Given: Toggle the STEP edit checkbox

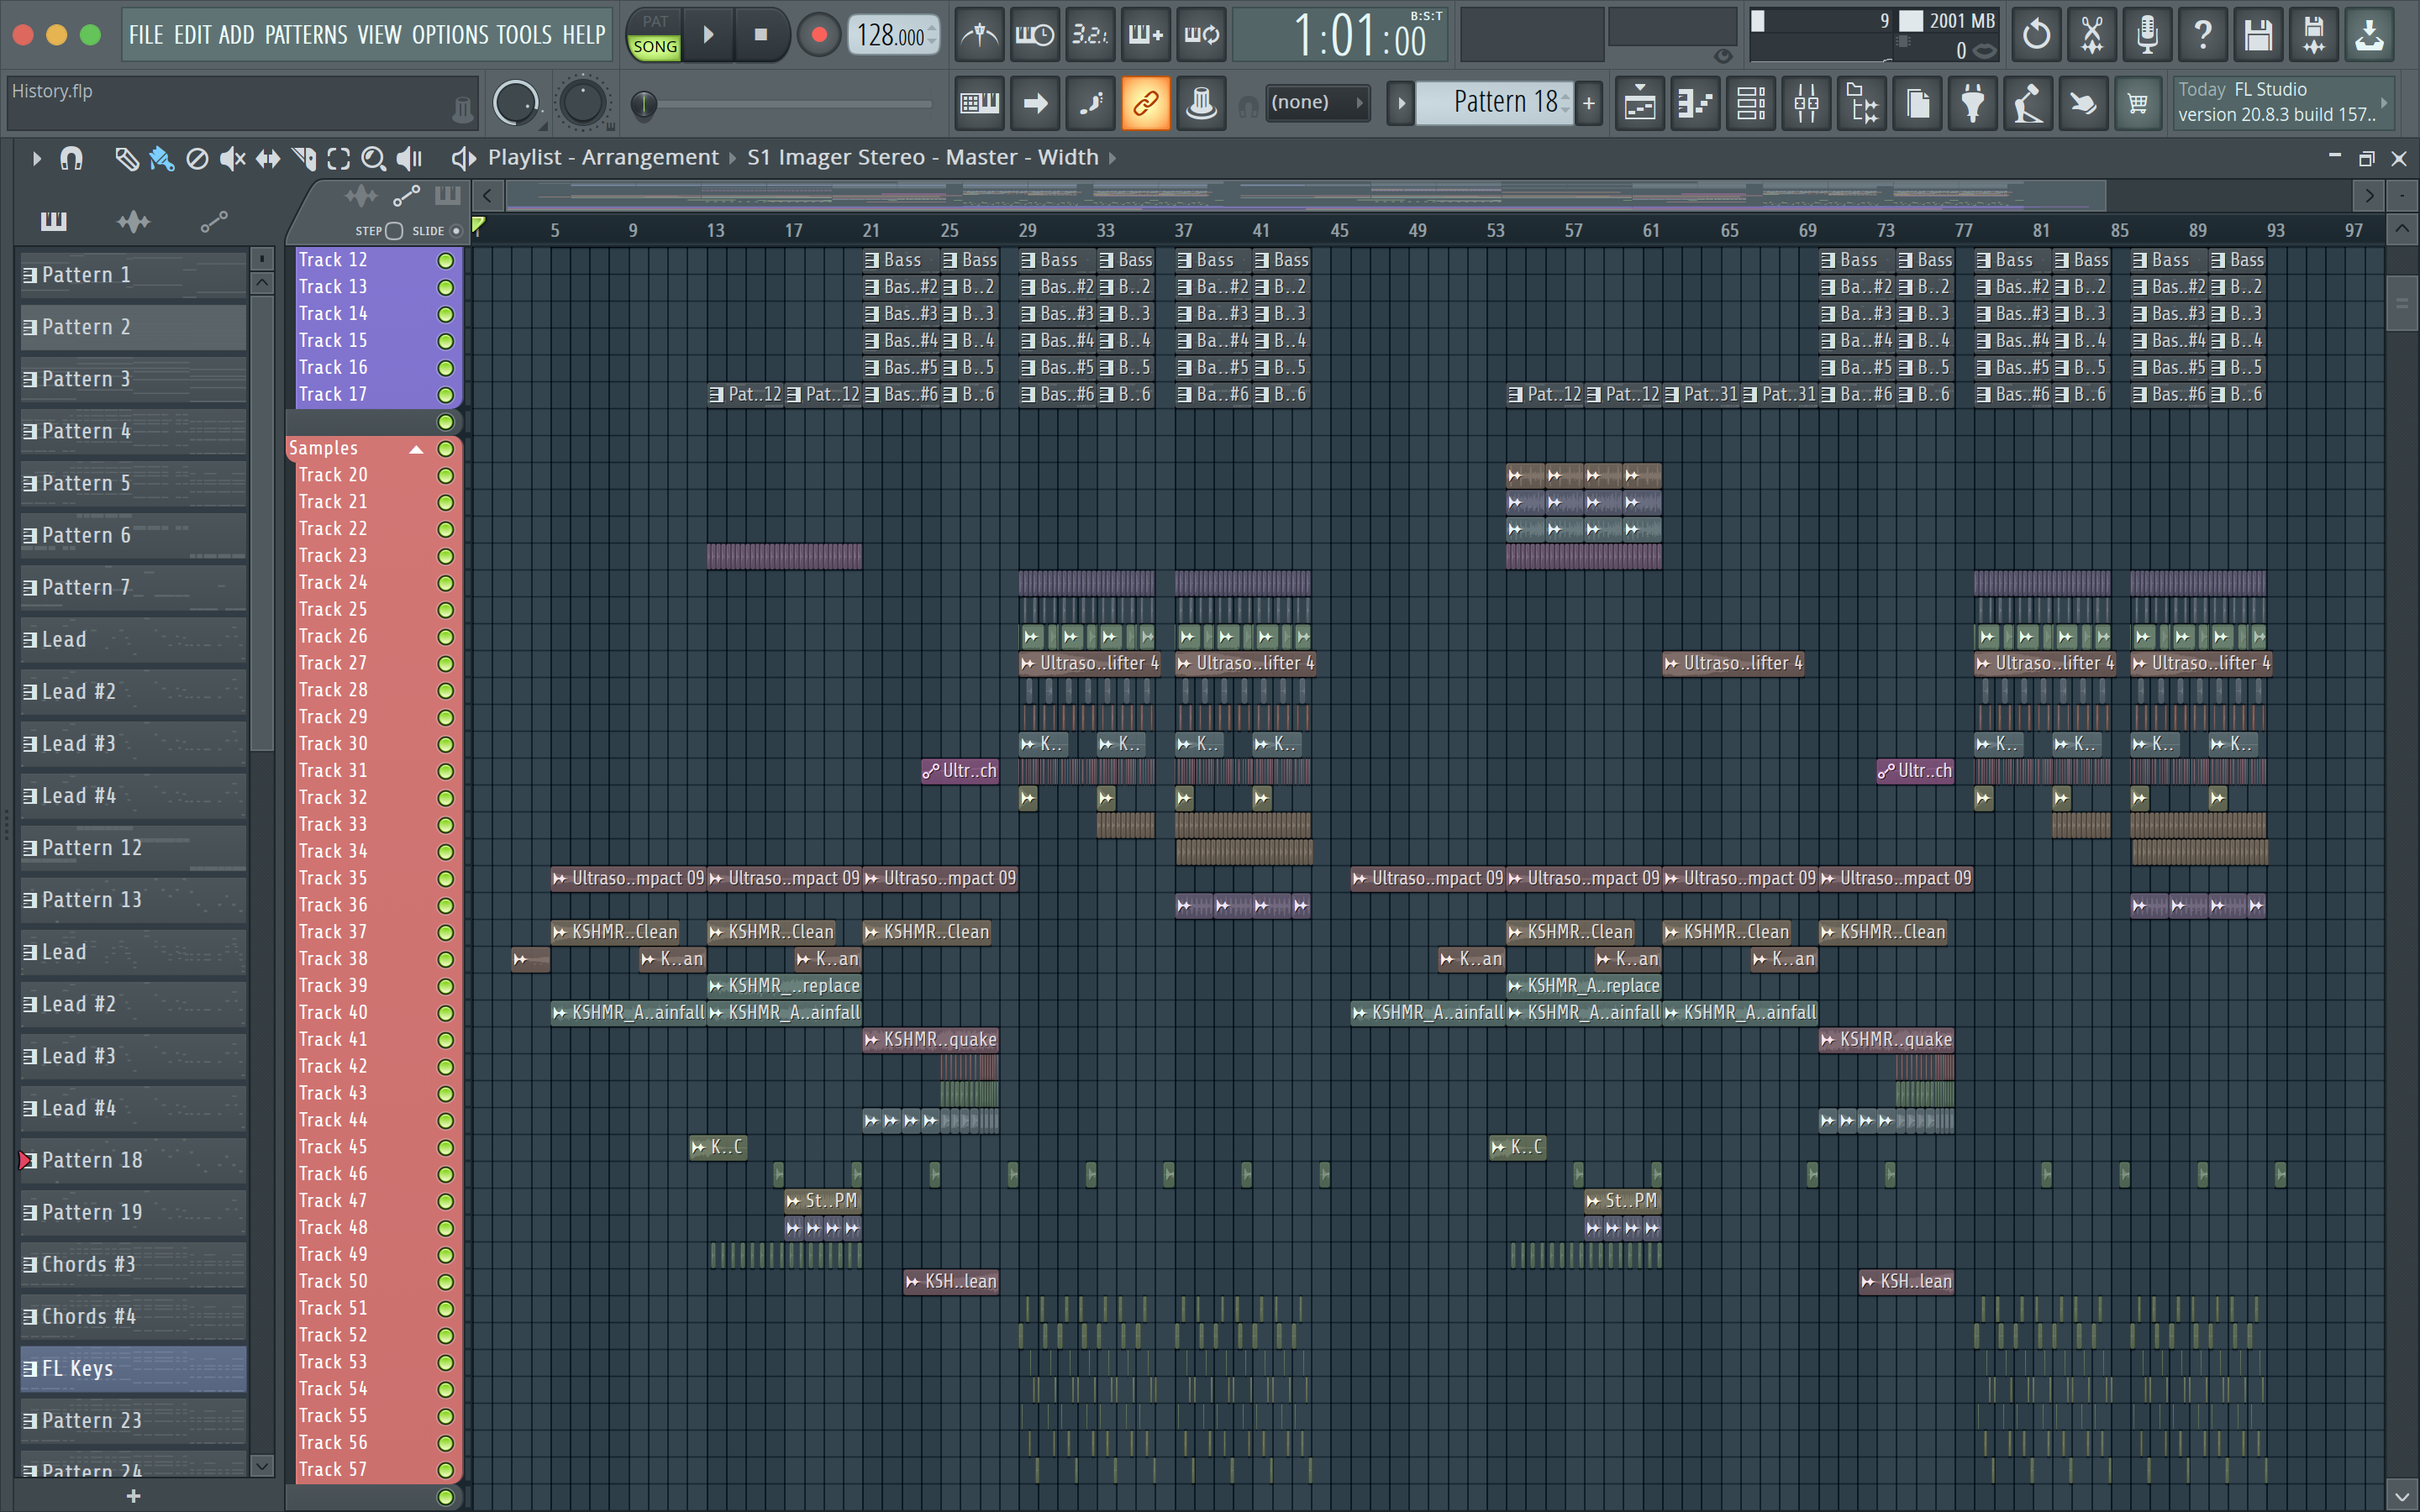Looking at the screenshot, I should [394, 231].
